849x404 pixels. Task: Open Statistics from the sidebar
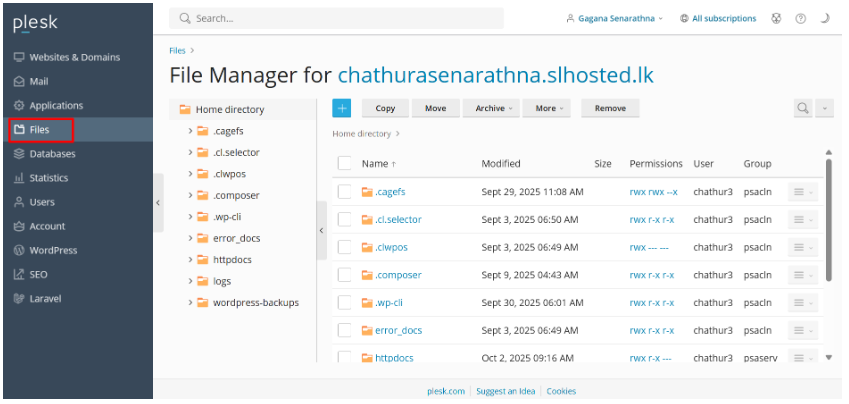[48, 178]
